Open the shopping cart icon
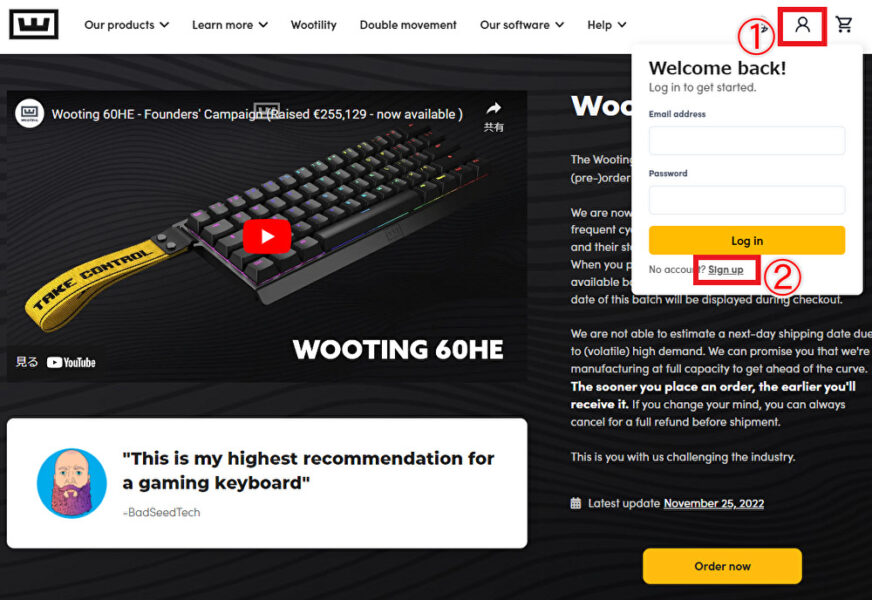The width and height of the screenshot is (872, 600). pos(844,24)
